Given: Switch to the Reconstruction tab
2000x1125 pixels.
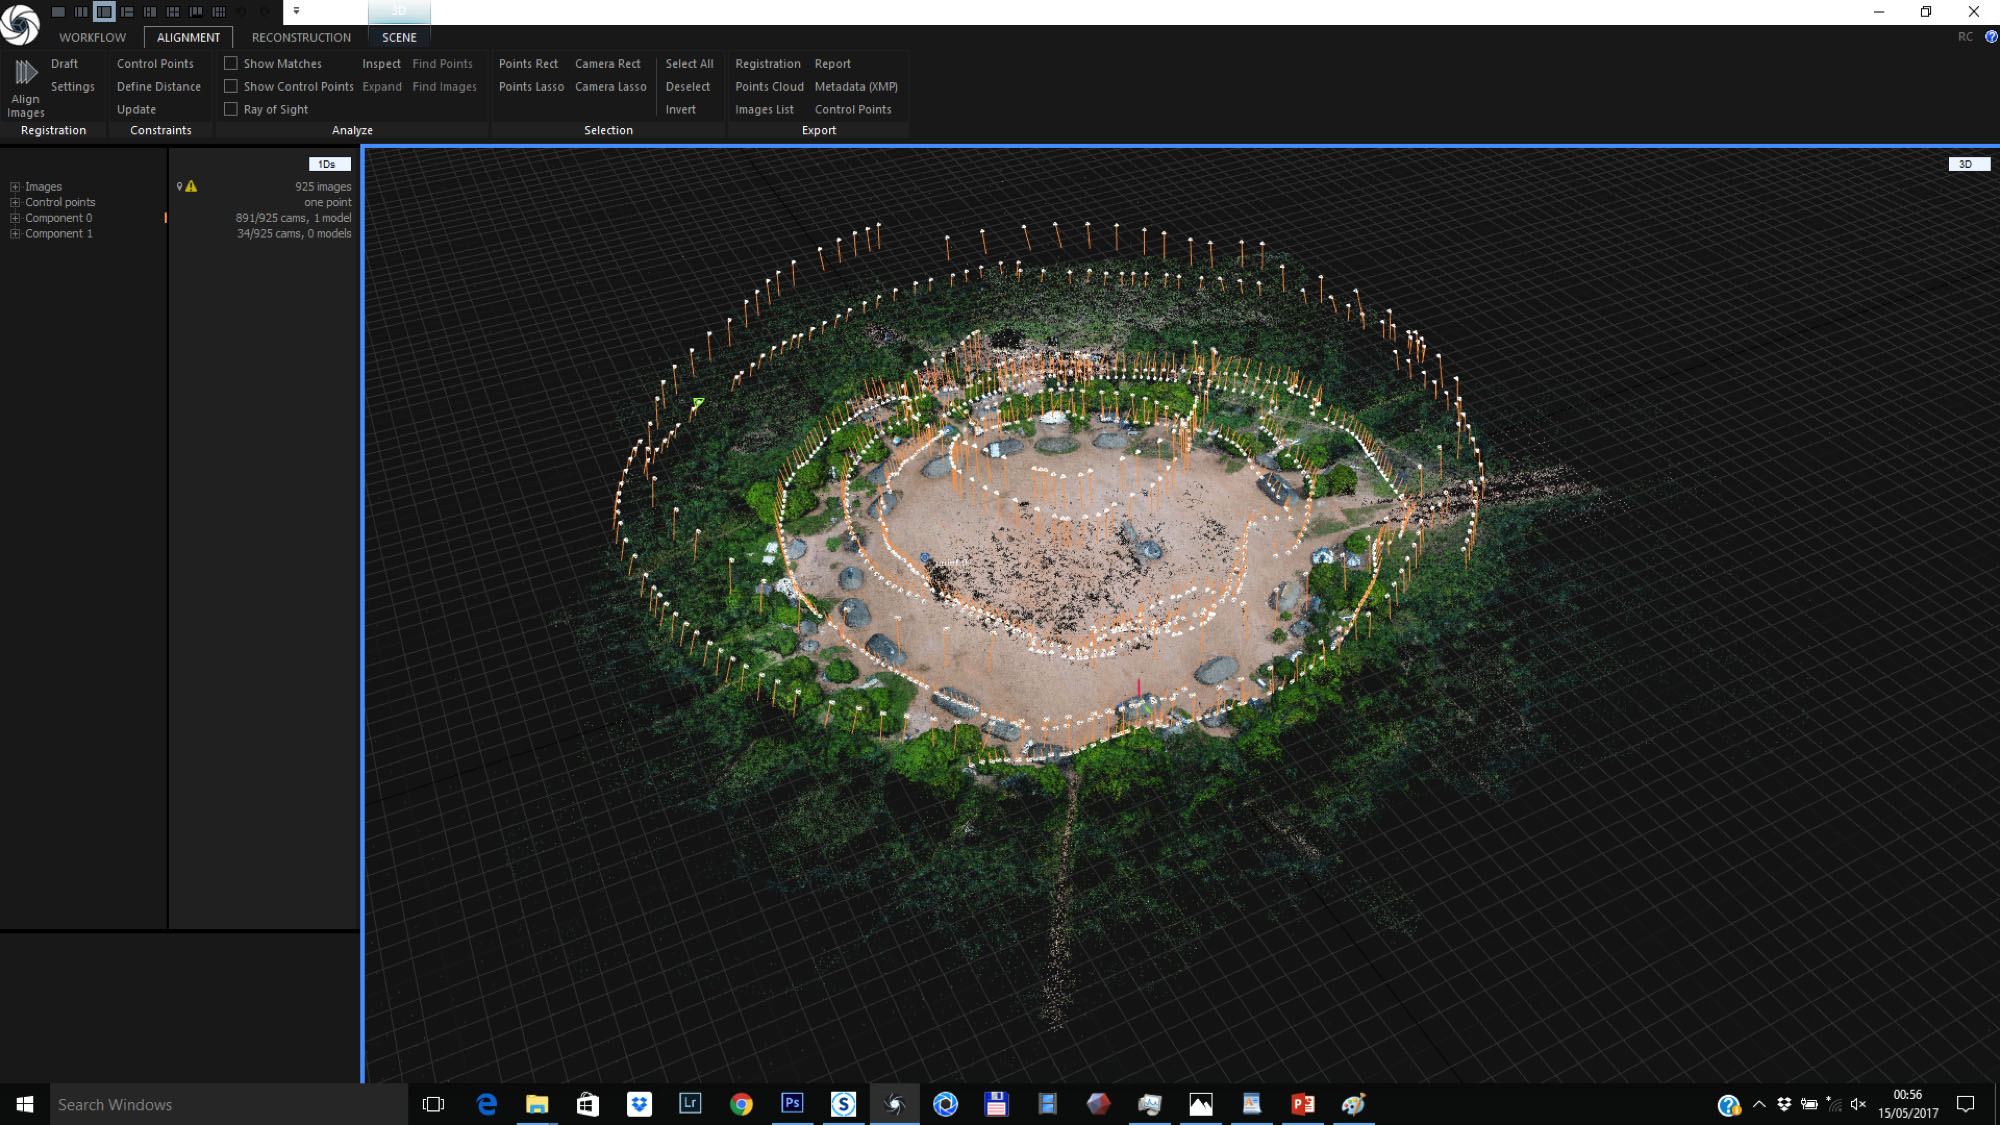Looking at the screenshot, I should (301, 37).
